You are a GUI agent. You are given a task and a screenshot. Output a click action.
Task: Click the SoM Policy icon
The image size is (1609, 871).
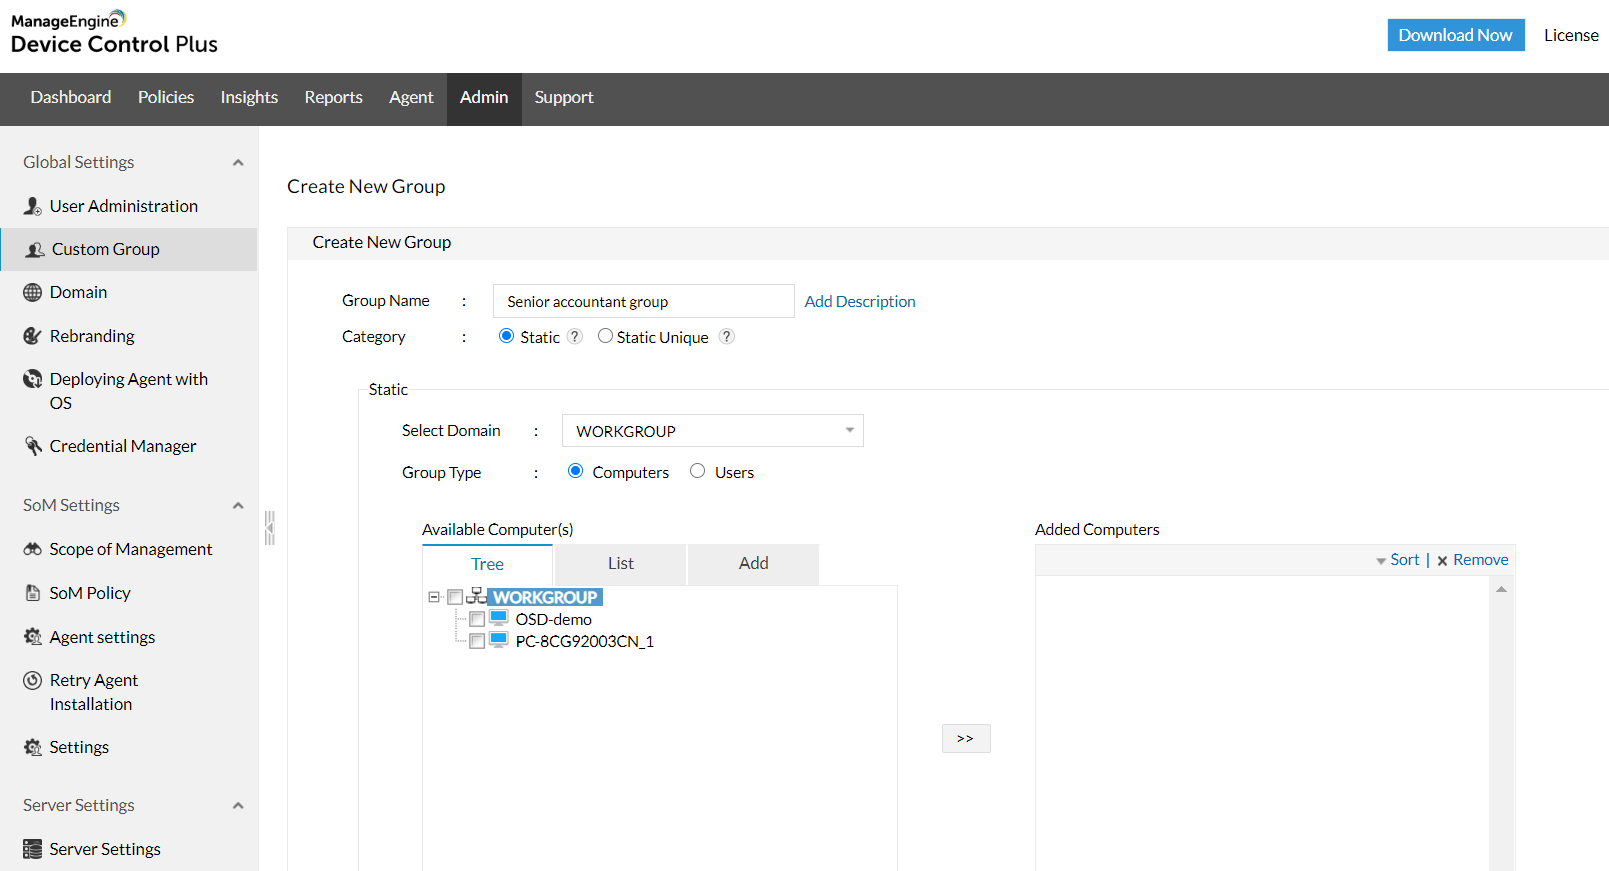pyautogui.click(x=33, y=593)
